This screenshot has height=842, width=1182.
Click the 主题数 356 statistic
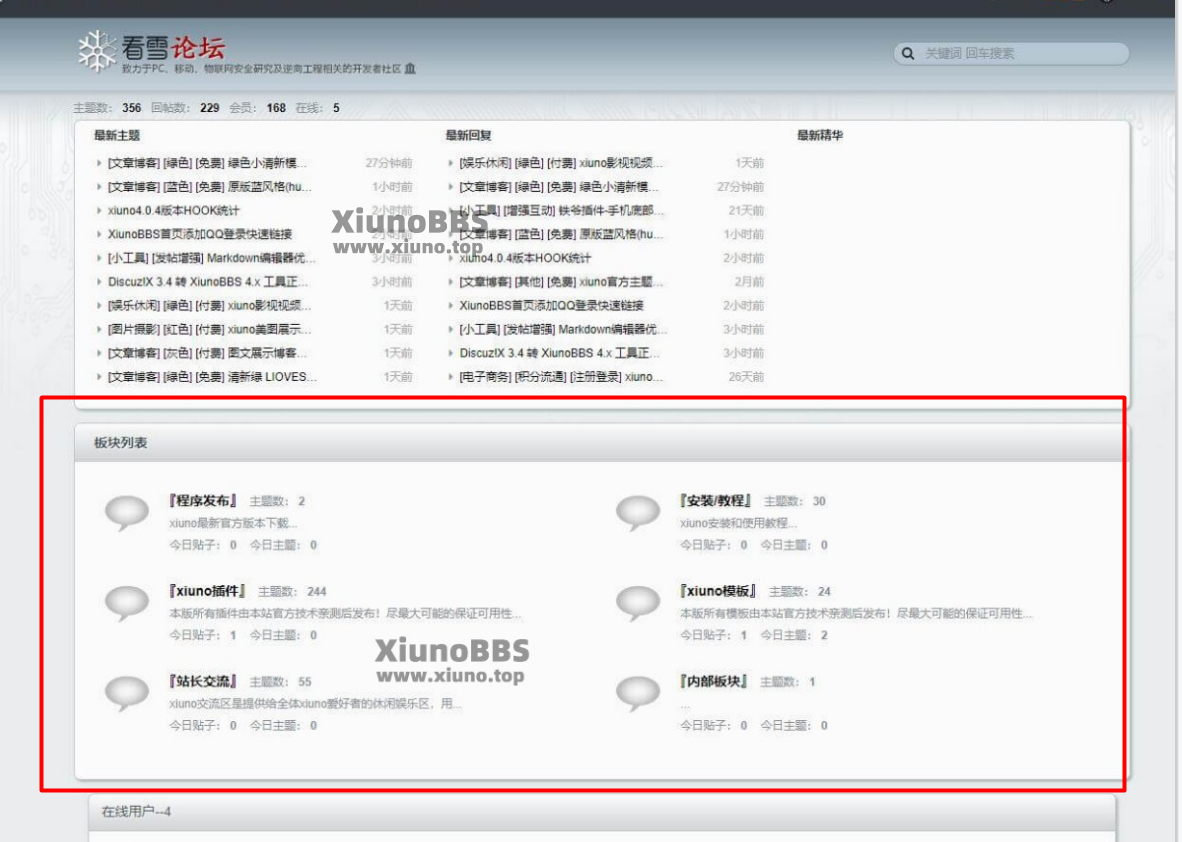pyautogui.click(x=107, y=108)
